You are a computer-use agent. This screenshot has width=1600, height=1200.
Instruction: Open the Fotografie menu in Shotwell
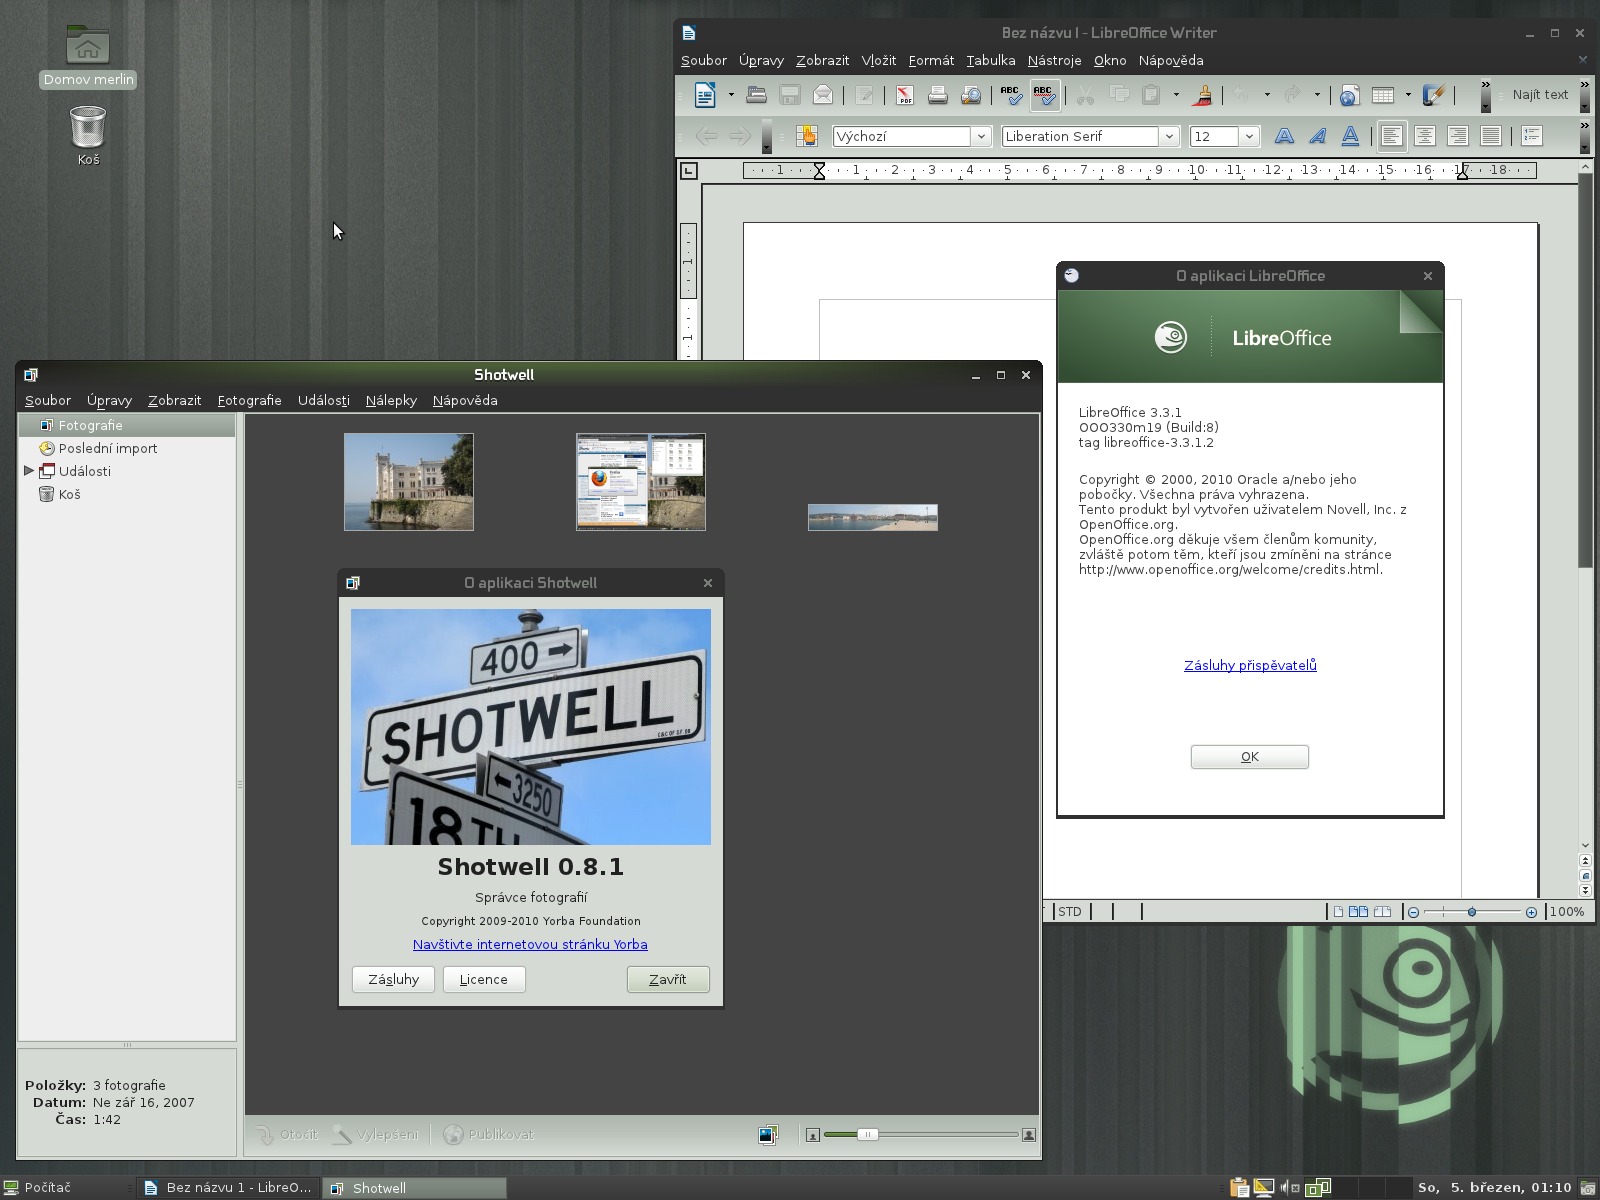click(x=249, y=400)
